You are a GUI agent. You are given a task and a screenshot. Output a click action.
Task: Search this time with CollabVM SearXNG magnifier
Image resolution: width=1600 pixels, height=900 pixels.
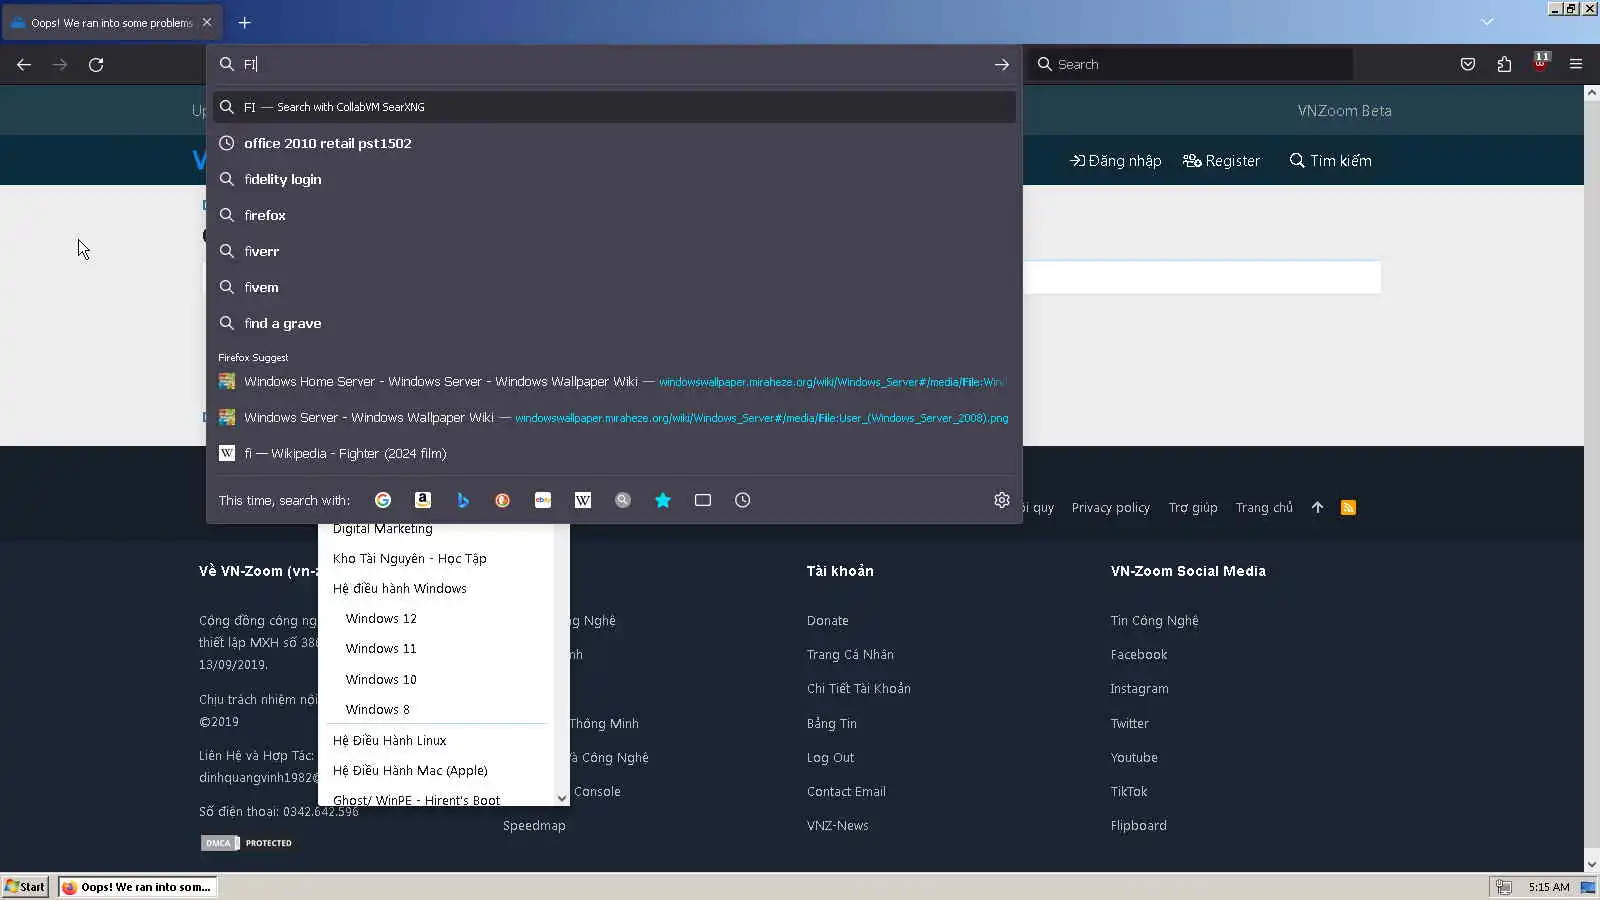(x=623, y=500)
